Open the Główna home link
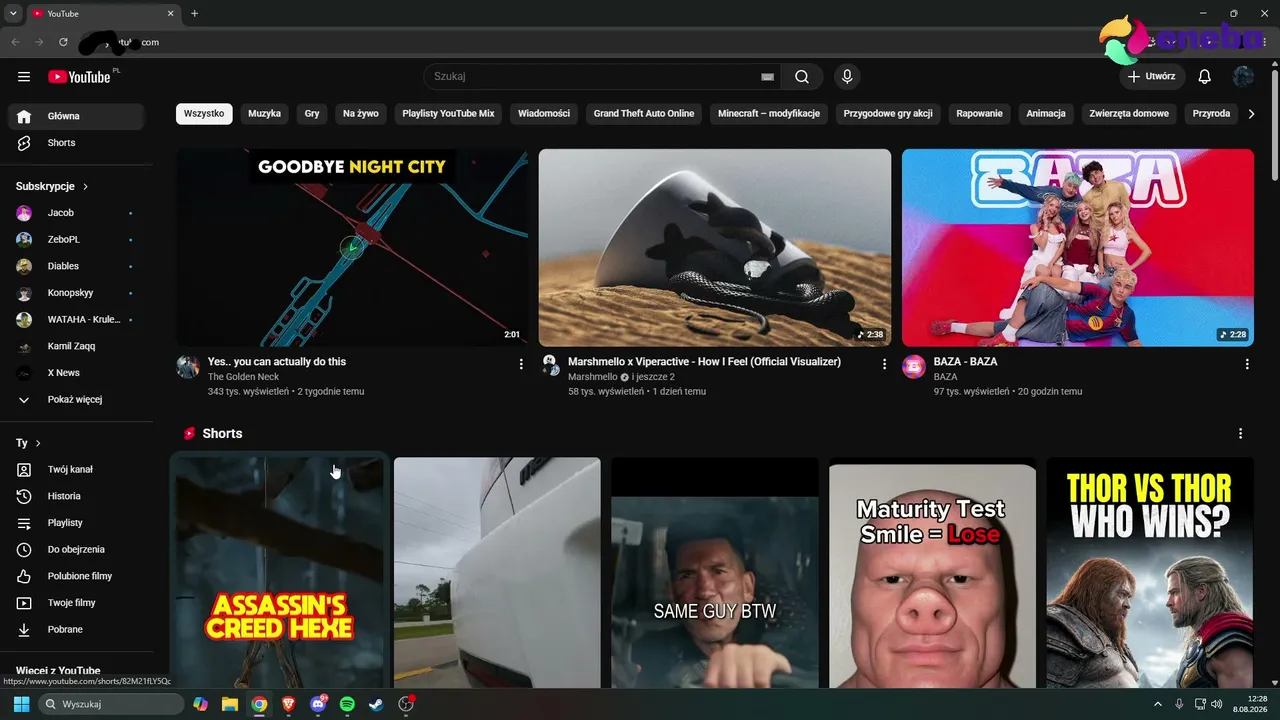 pyautogui.click(x=76, y=116)
